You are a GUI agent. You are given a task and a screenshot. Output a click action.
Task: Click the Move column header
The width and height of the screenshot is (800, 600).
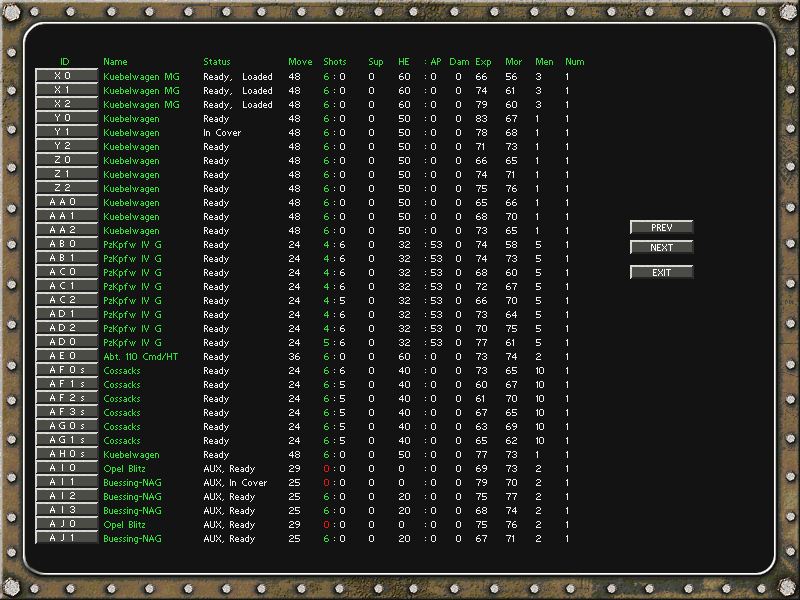300,62
